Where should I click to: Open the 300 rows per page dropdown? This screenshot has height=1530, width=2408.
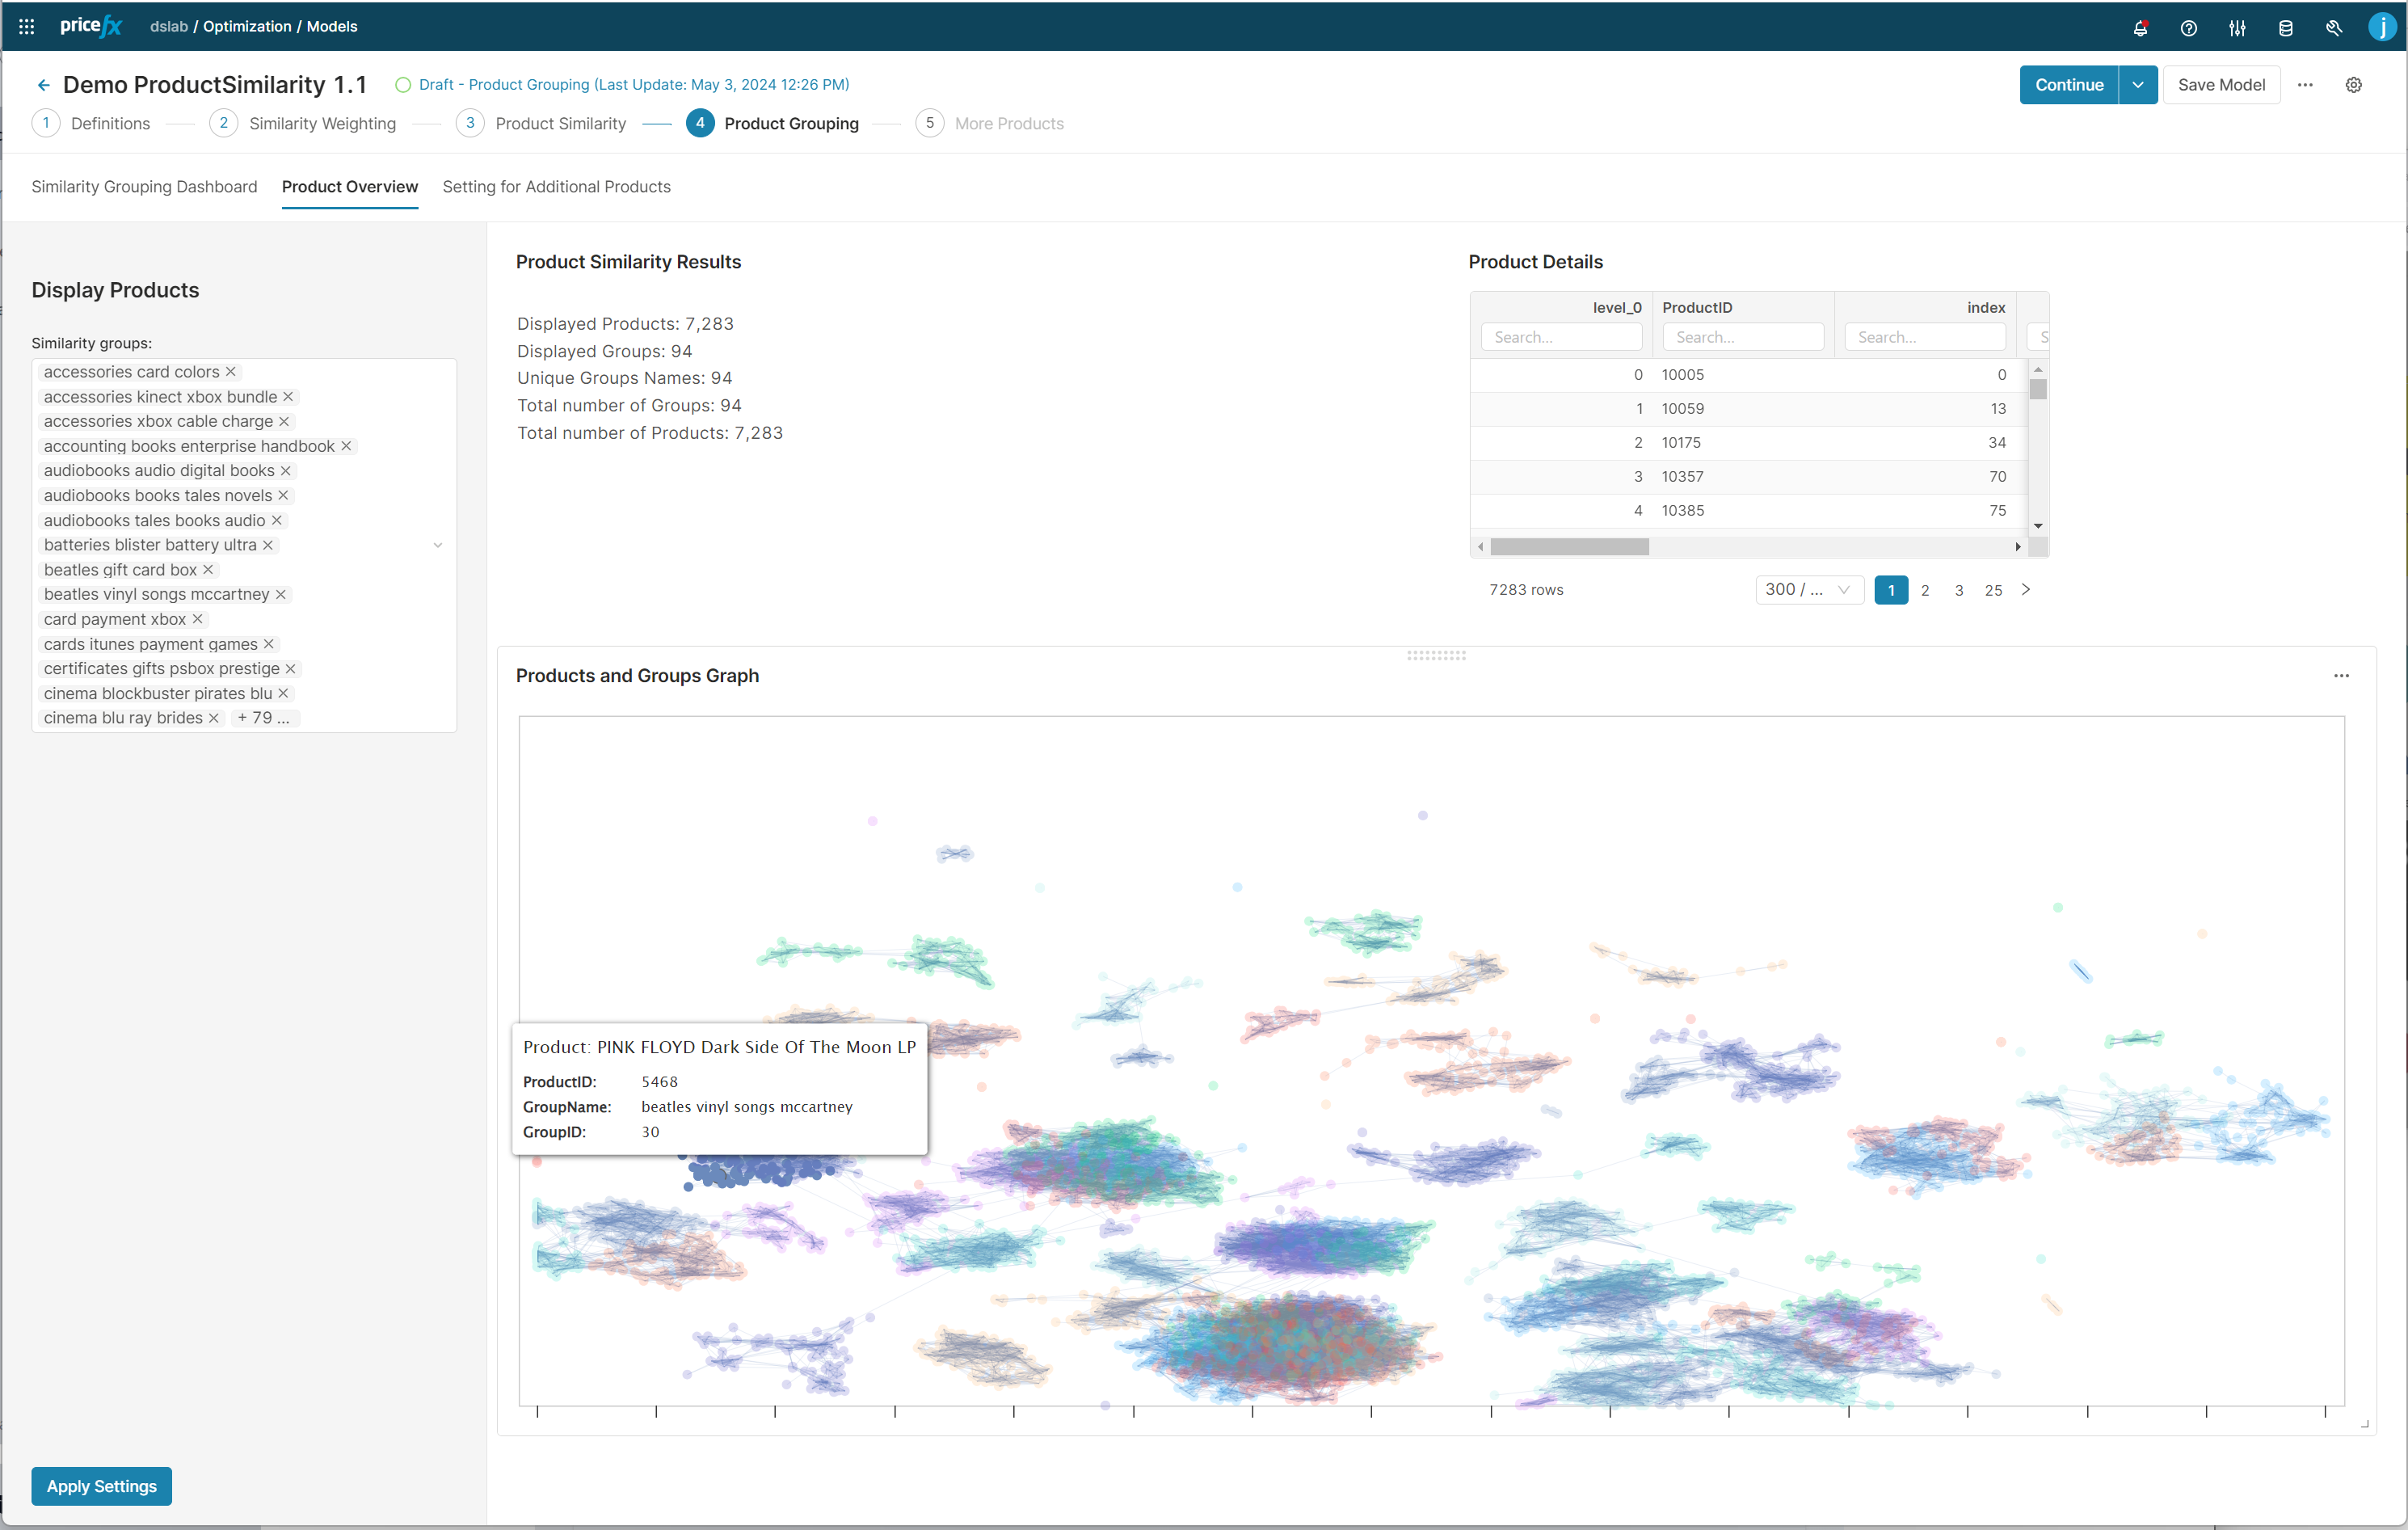point(1808,590)
